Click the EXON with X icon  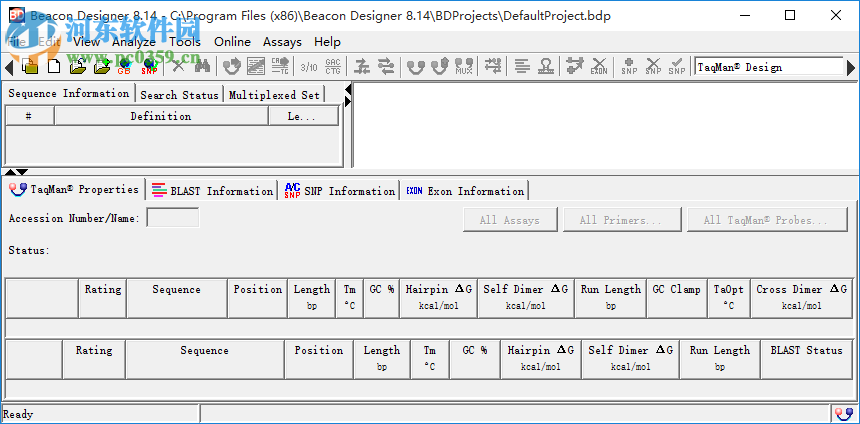[598, 67]
